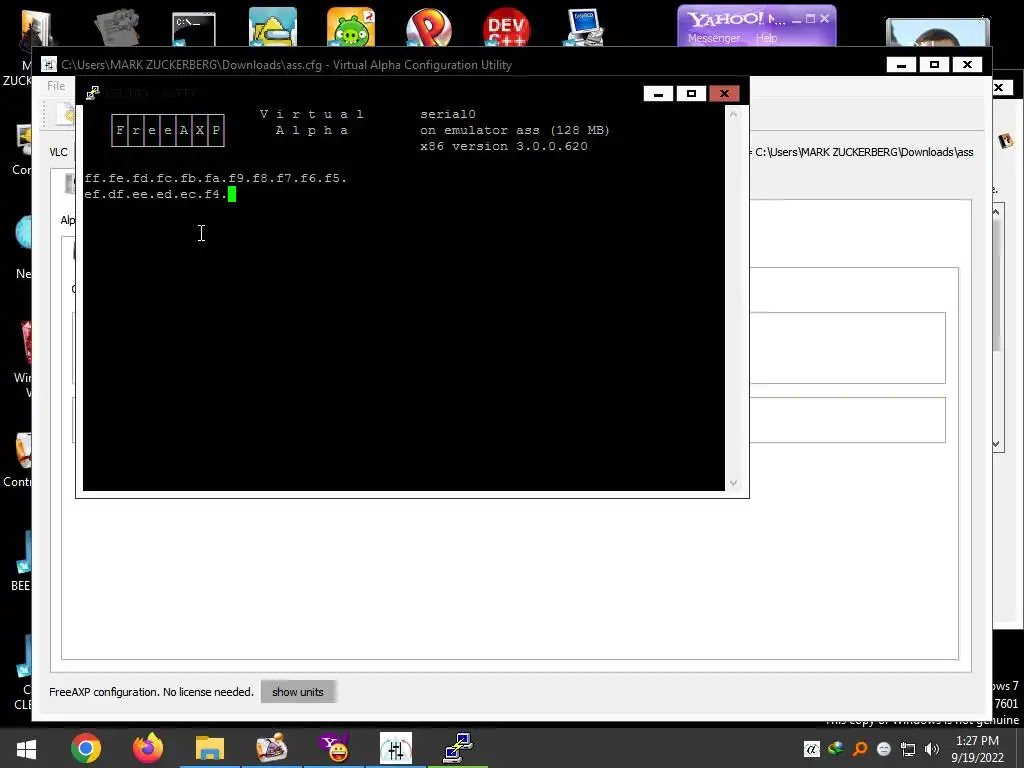Open the Angry Birds pig desktop icon
Image resolution: width=1024 pixels, height=768 pixels.
click(351, 27)
